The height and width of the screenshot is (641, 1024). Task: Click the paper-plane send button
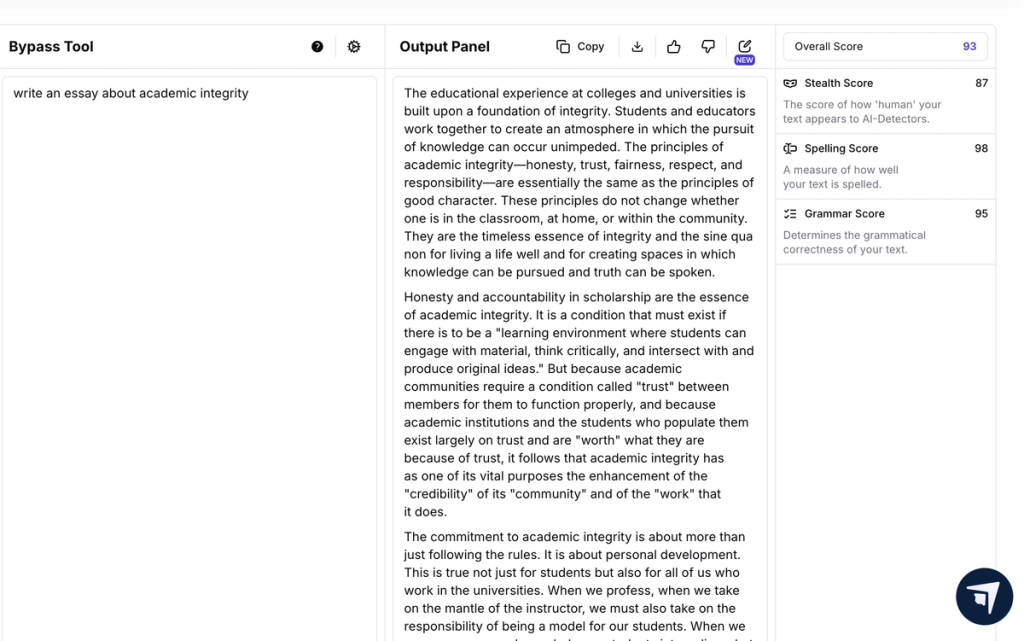pyautogui.click(x=984, y=596)
